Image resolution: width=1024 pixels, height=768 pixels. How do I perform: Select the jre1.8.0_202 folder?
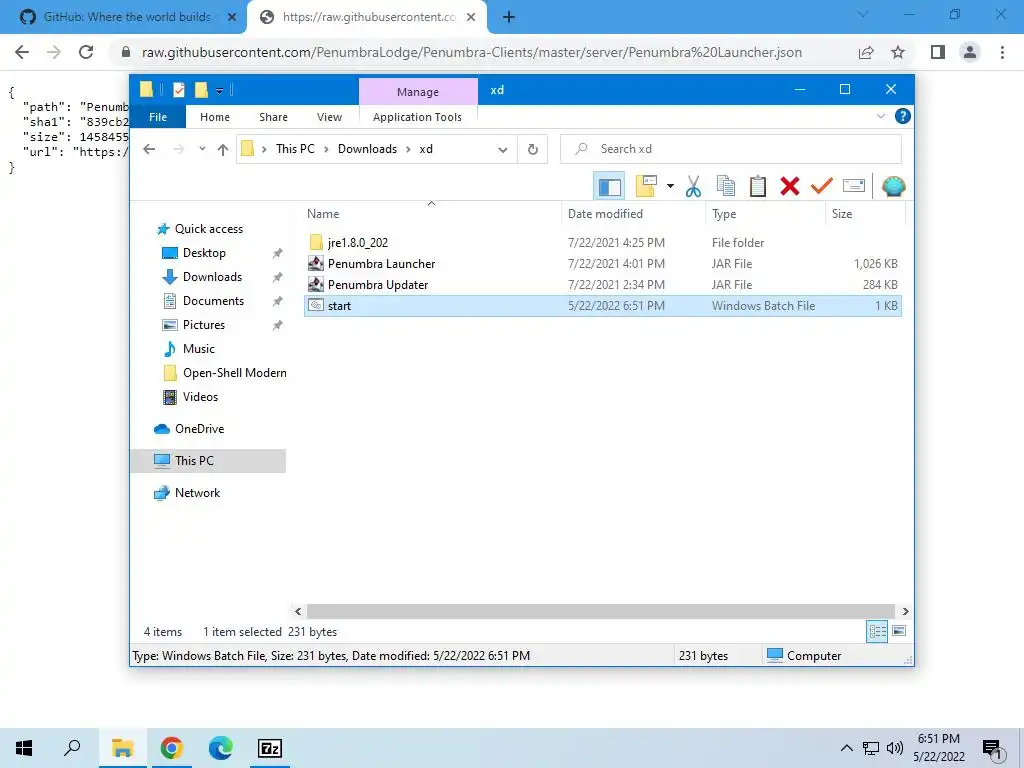pyautogui.click(x=603, y=243)
